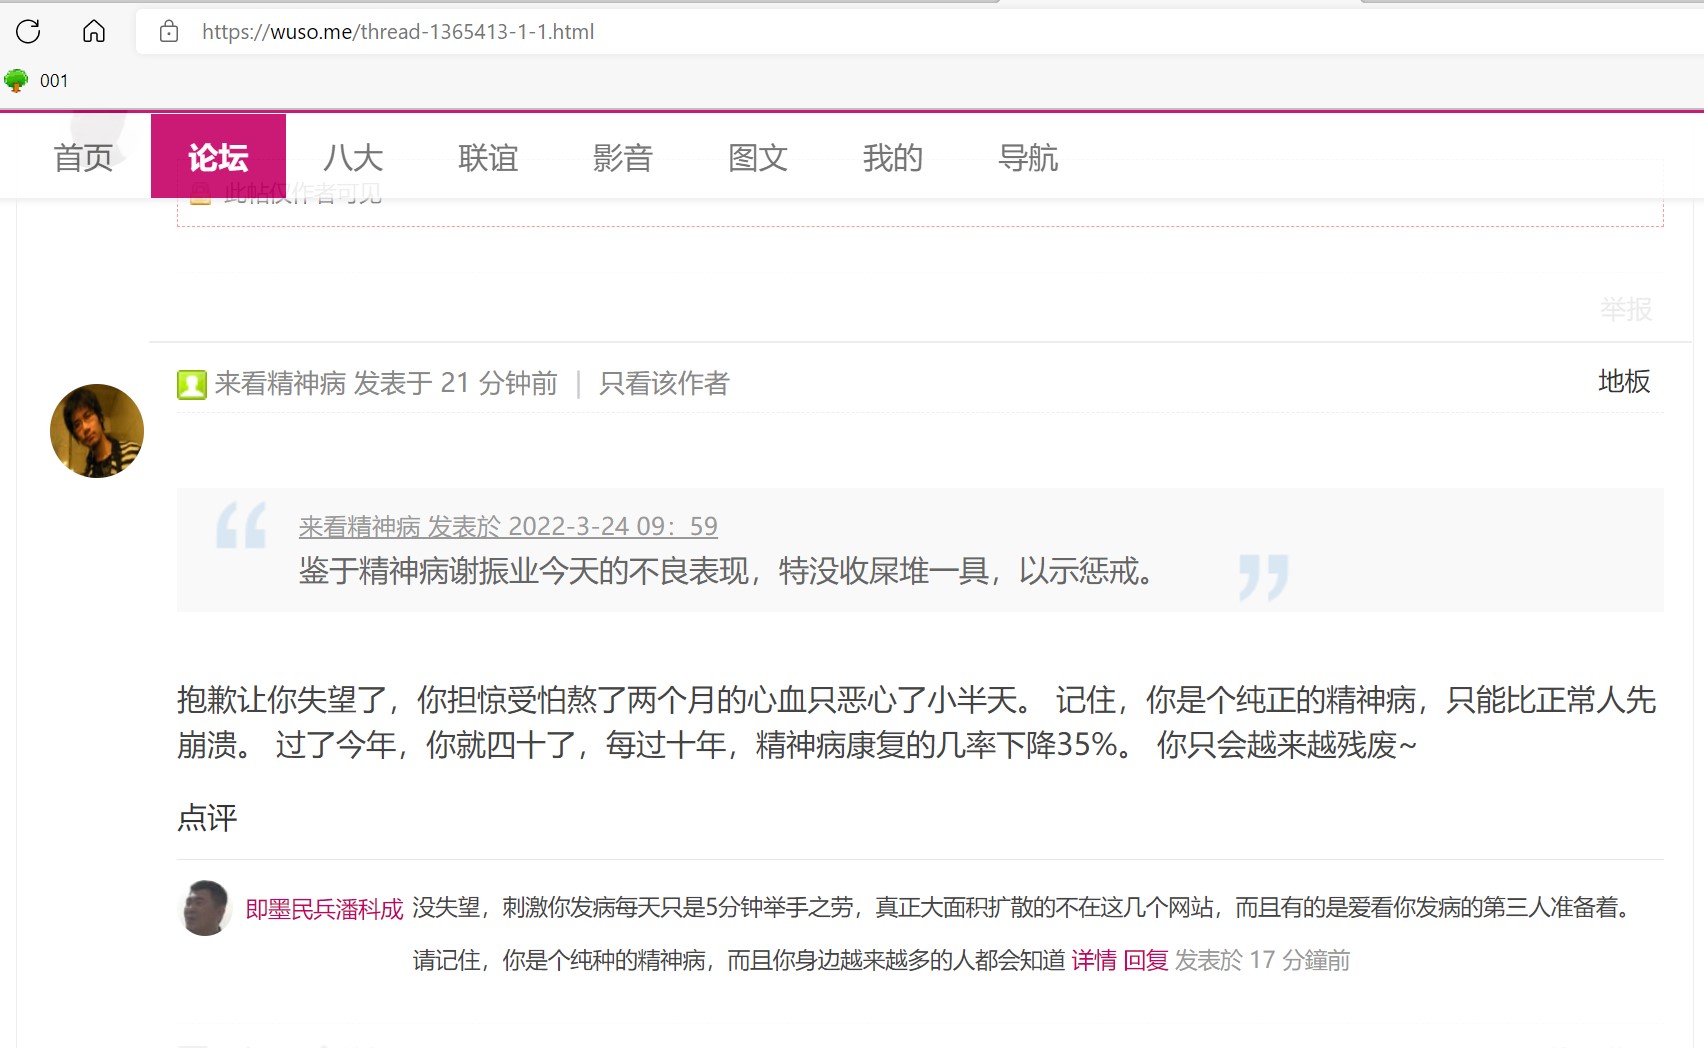Click the green user icon beside 来看精神病

pyautogui.click(x=191, y=384)
